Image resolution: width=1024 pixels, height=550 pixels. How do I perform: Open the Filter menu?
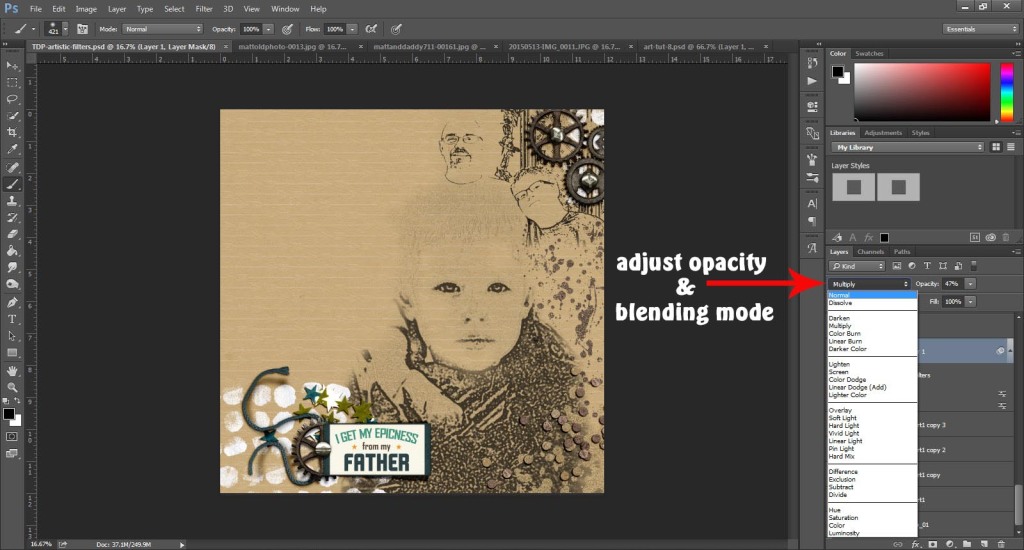pyautogui.click(x=204, y=9)
